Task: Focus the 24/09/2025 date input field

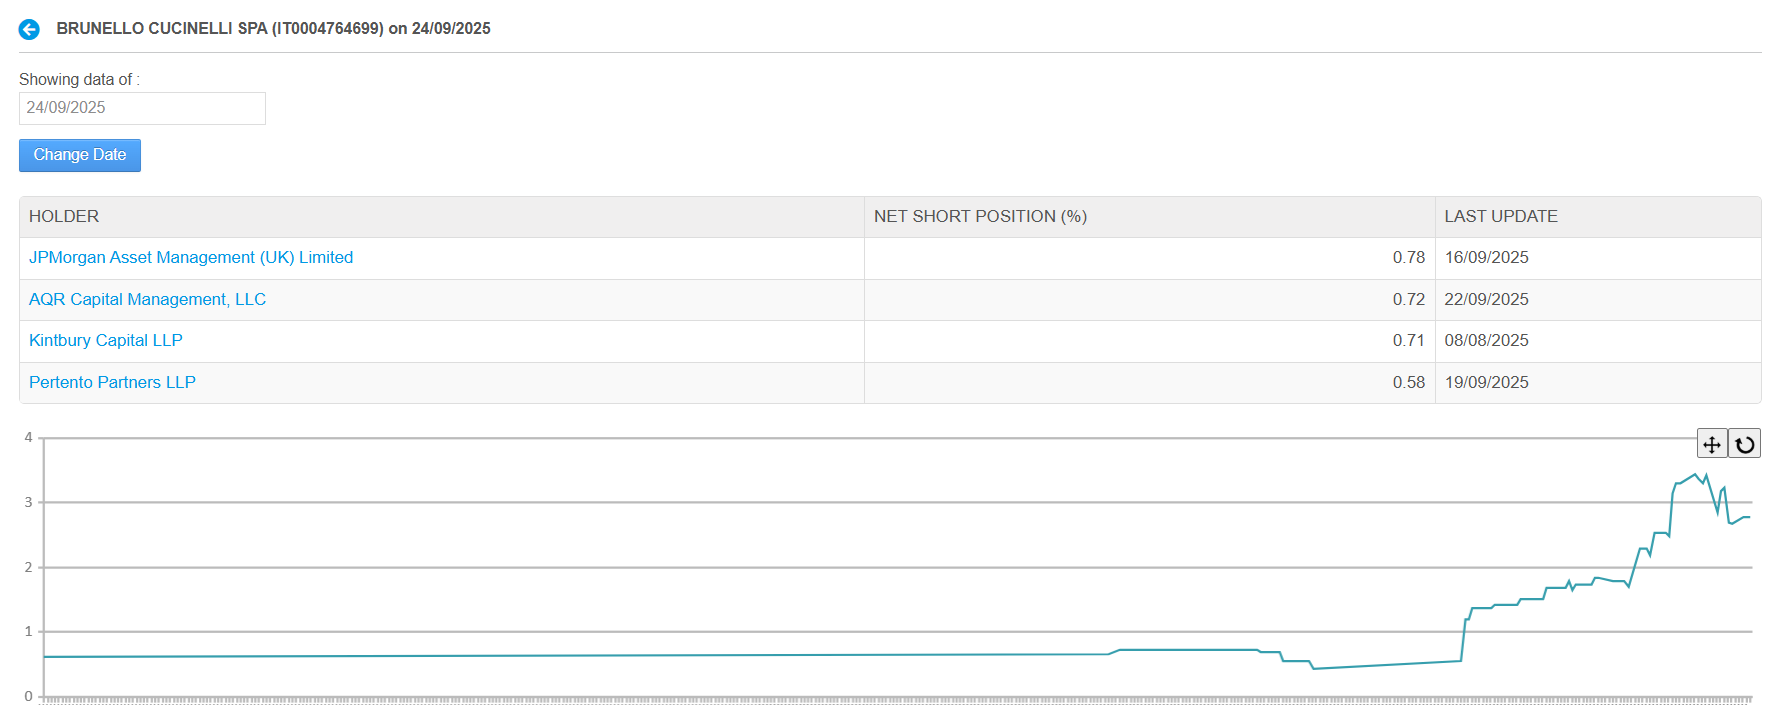Action: click(142, 108)
